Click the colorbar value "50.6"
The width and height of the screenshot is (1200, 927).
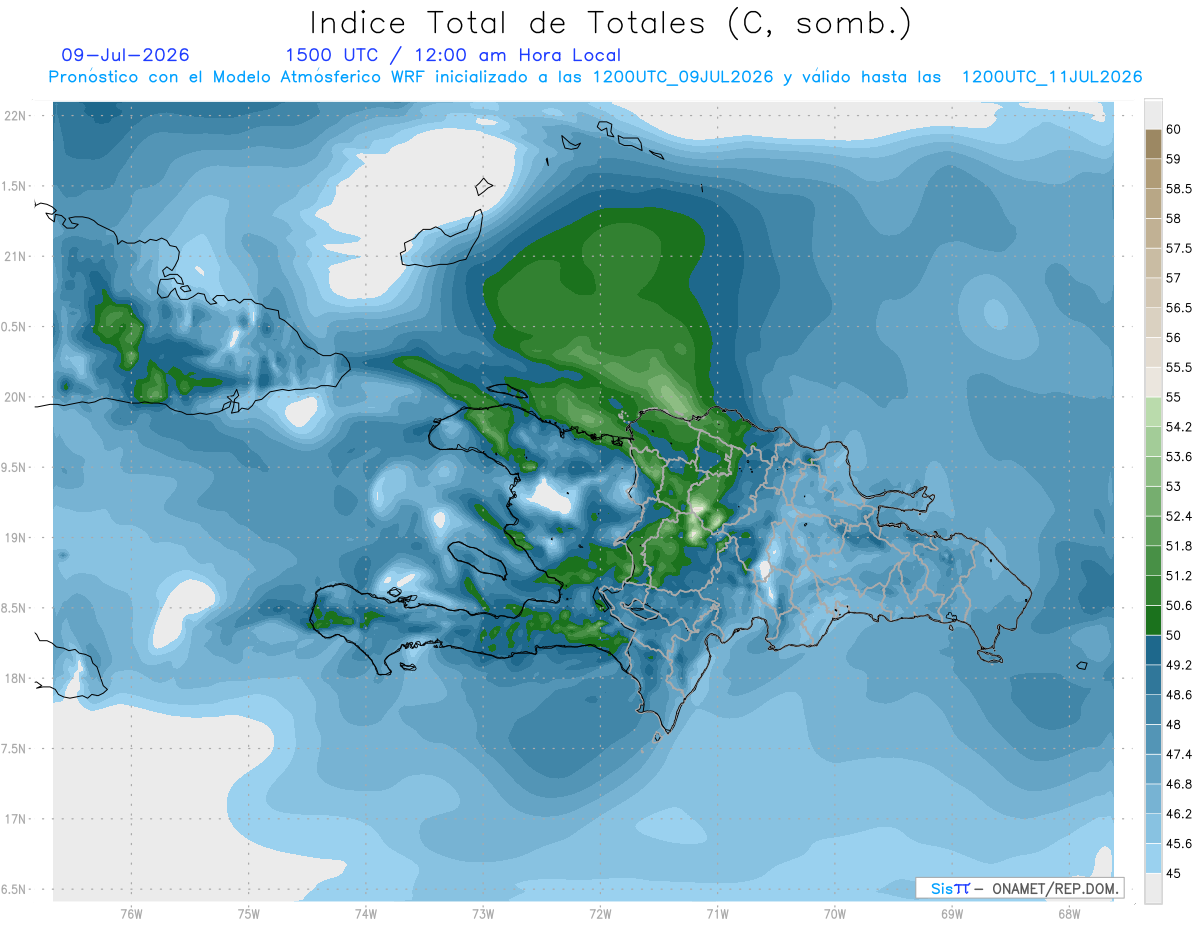tap(1180, 606)
